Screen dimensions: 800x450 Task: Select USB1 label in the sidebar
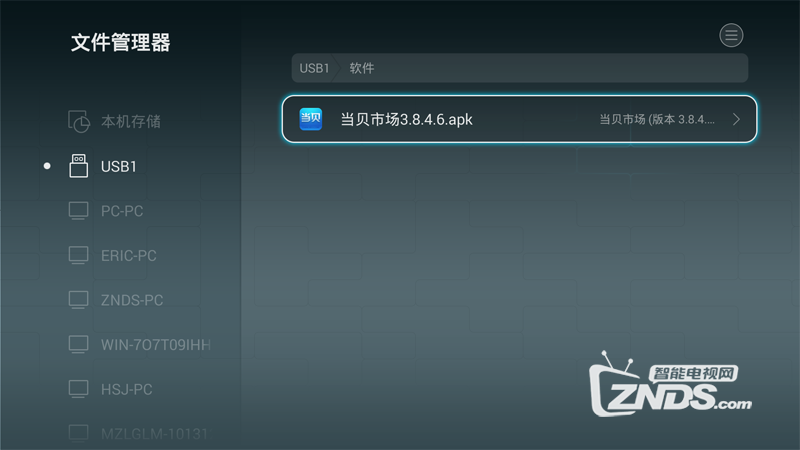coord(119,166)
